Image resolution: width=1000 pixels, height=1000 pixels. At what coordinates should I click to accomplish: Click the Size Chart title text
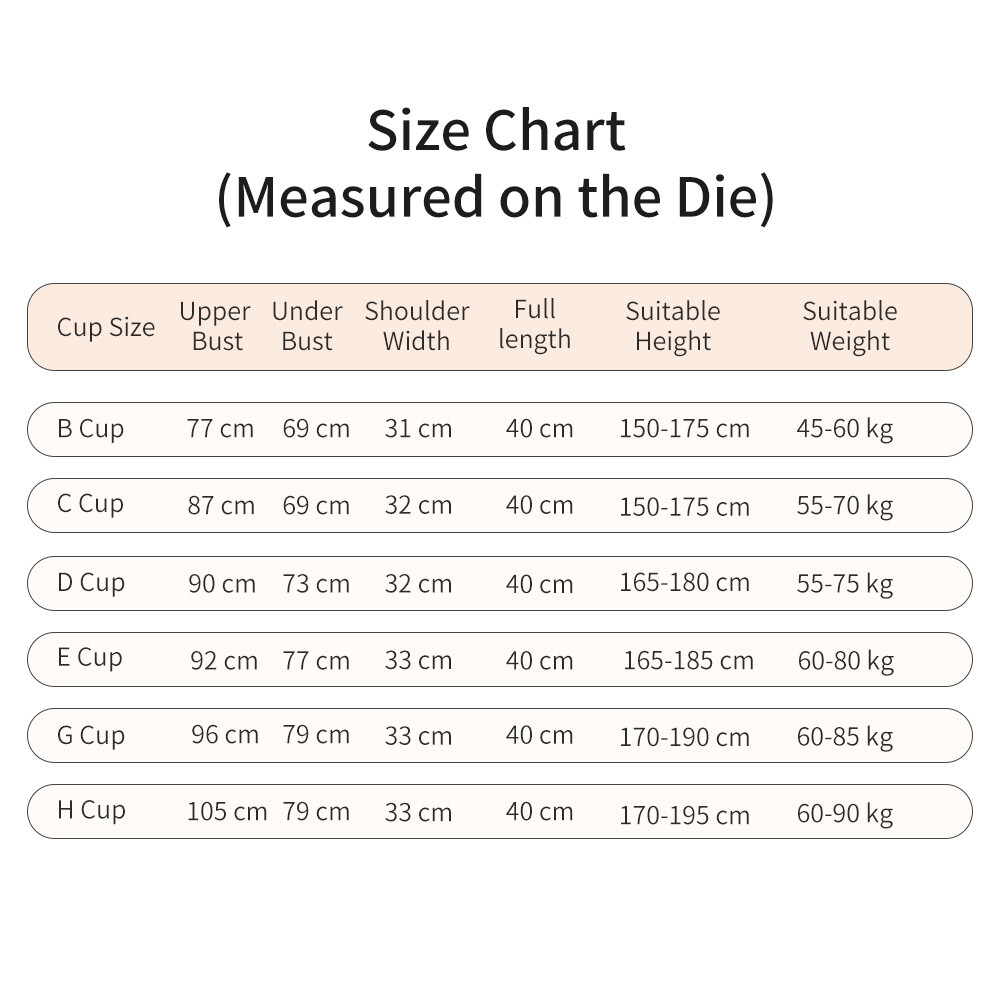496,131
